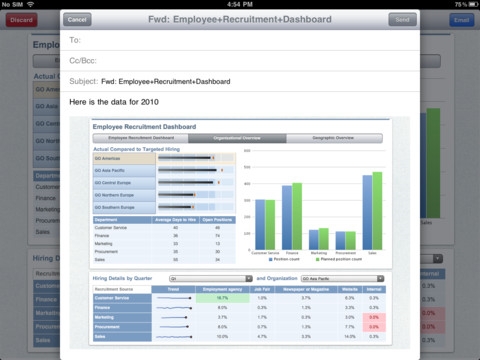Edit the Subject line text
The width and height of the screenshot is (480, 360).
click(x=166, y=81)
